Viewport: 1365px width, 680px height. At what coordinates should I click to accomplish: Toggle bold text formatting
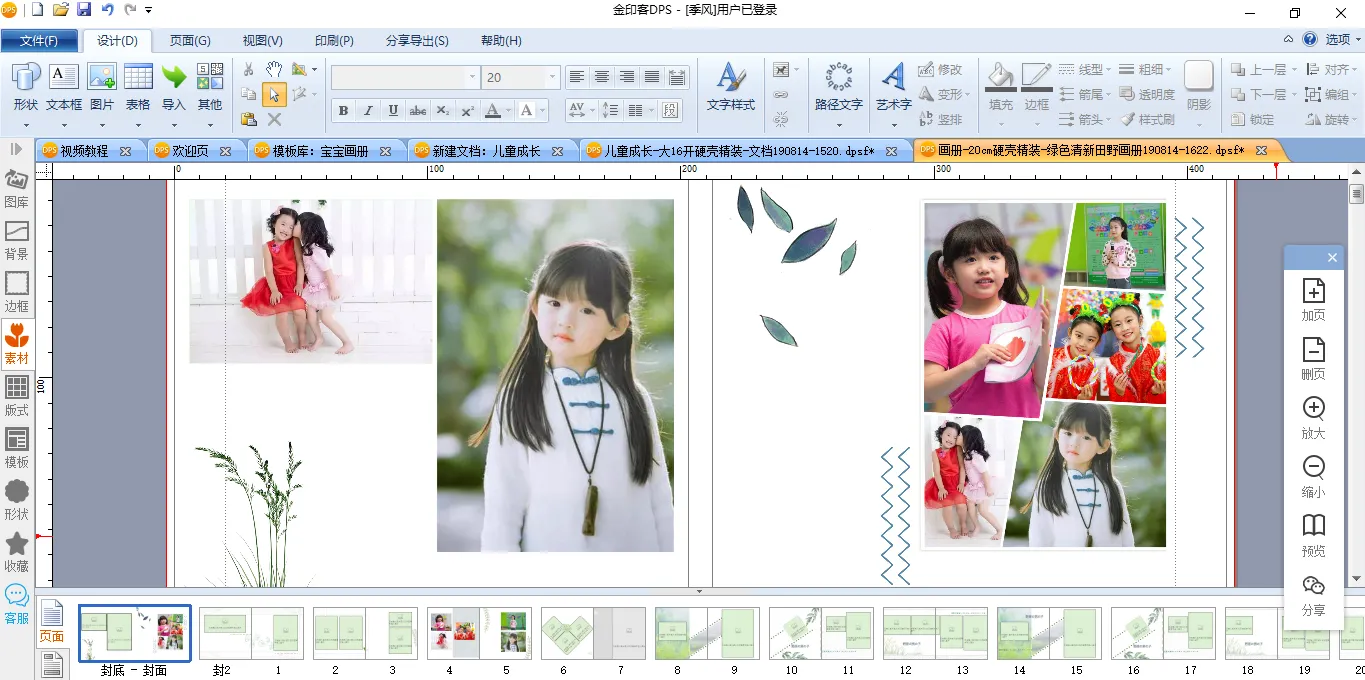click(343, 110)
